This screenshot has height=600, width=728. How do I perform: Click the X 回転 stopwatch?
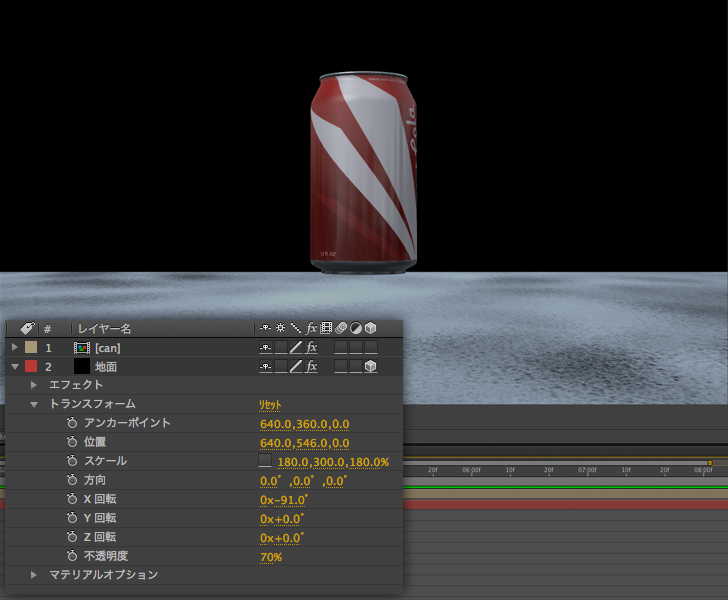tap(72, 499)
